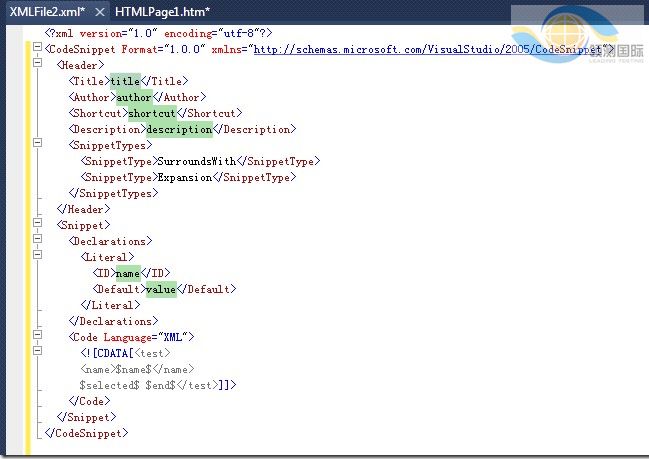Select the highlighted 'shortcut' placeholder
This screenshot has height=459, width=649.
point(152,113)
